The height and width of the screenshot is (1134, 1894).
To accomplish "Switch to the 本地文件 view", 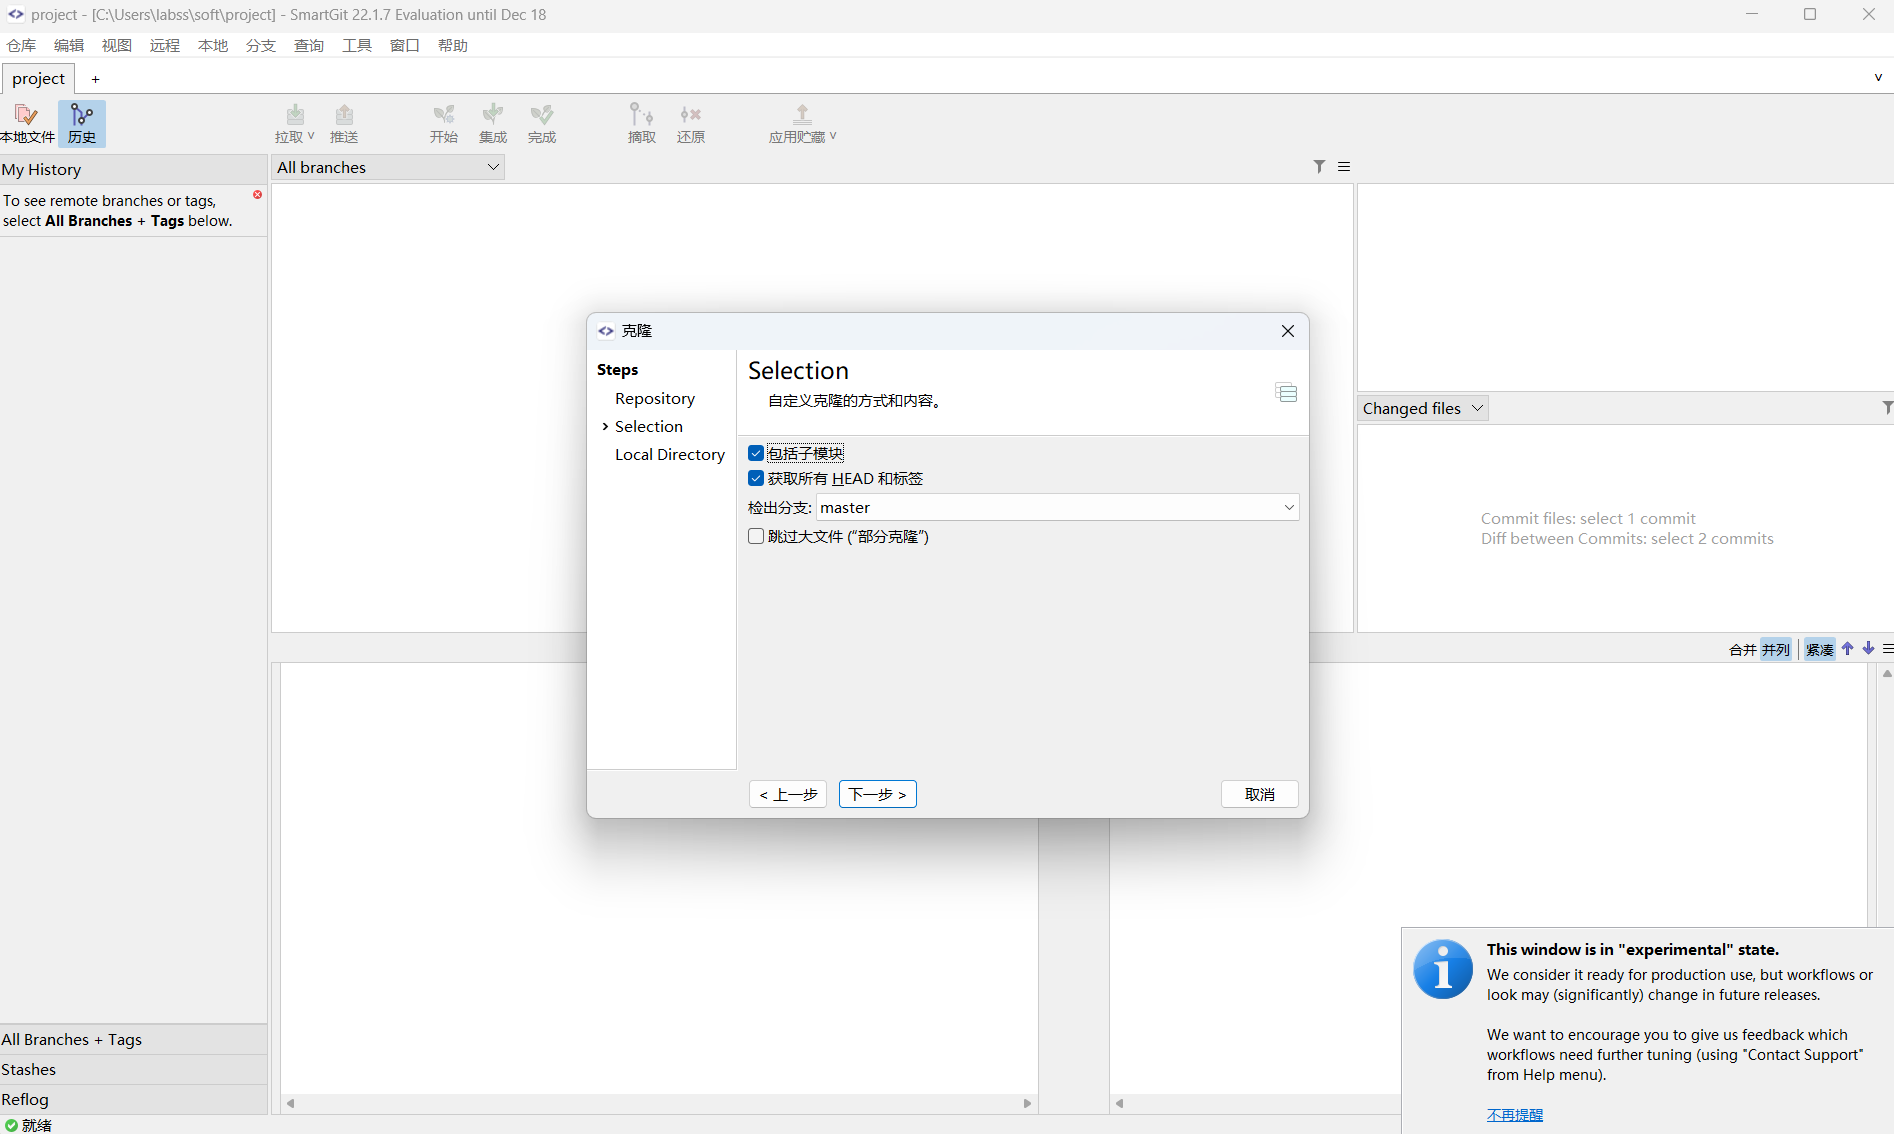I will pos(27,124).
